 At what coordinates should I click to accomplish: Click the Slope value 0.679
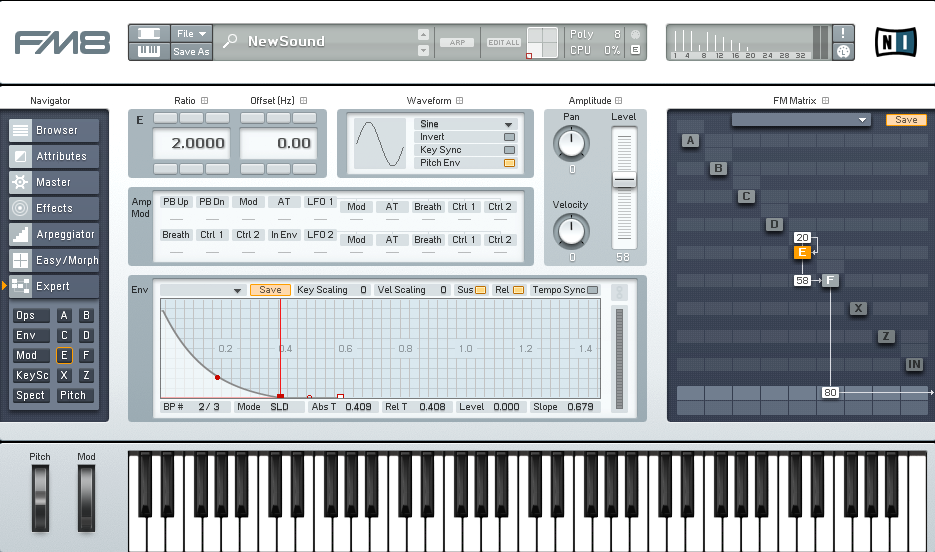[x=580, y=407]
